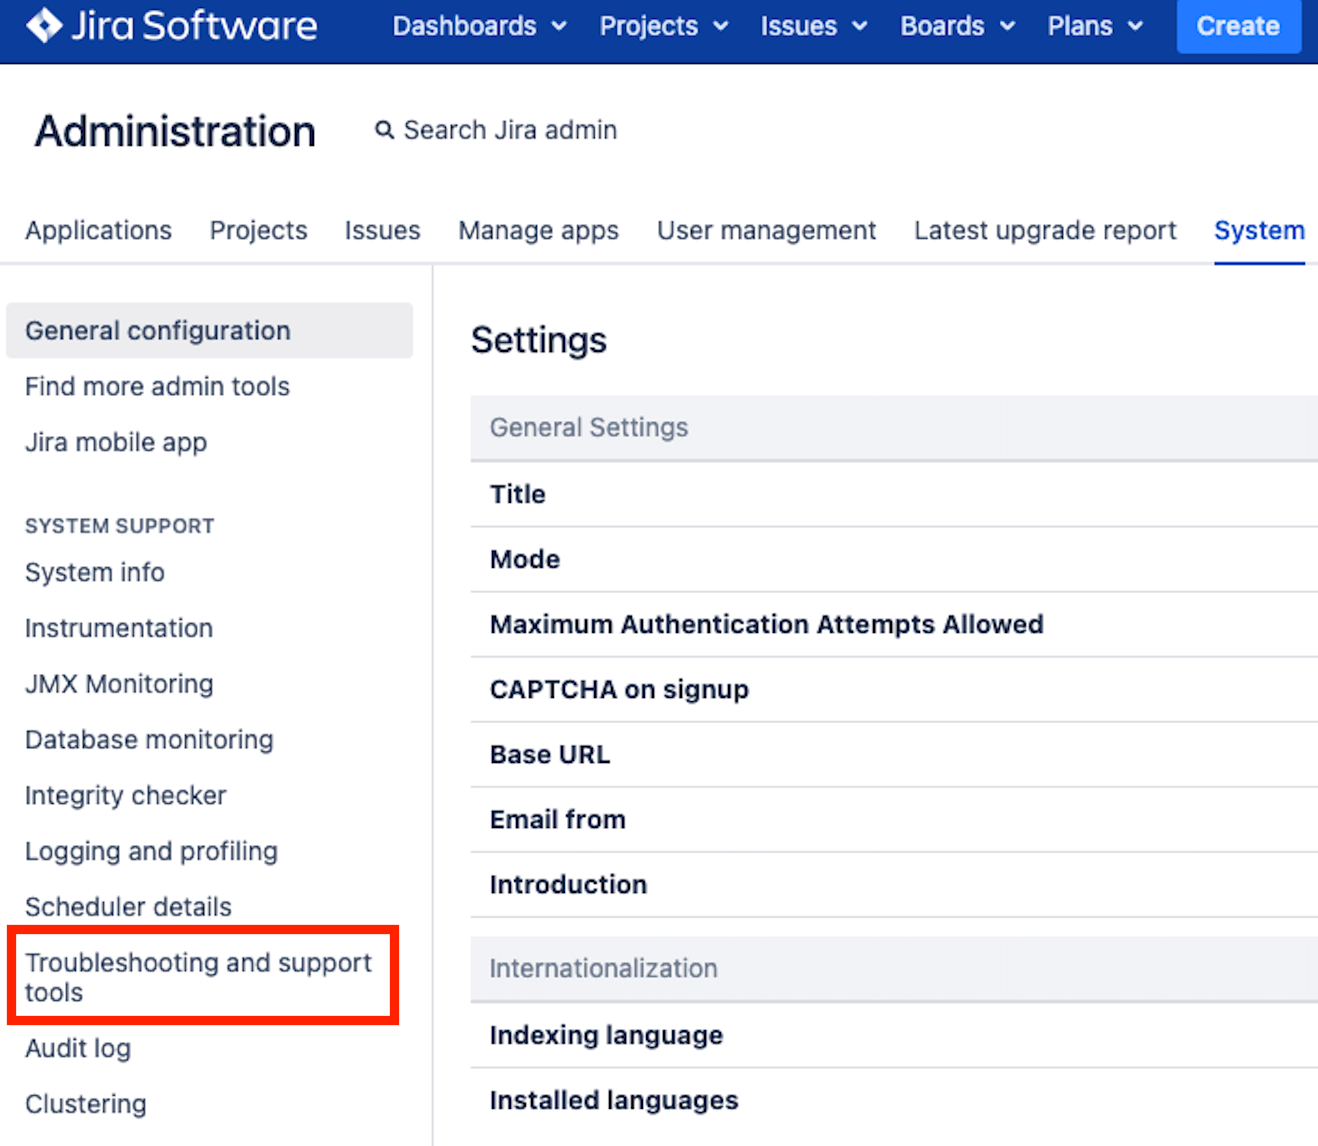Click the Installed languages row
This screenshot has width=1318, height=1146.
pos(894,1100)
